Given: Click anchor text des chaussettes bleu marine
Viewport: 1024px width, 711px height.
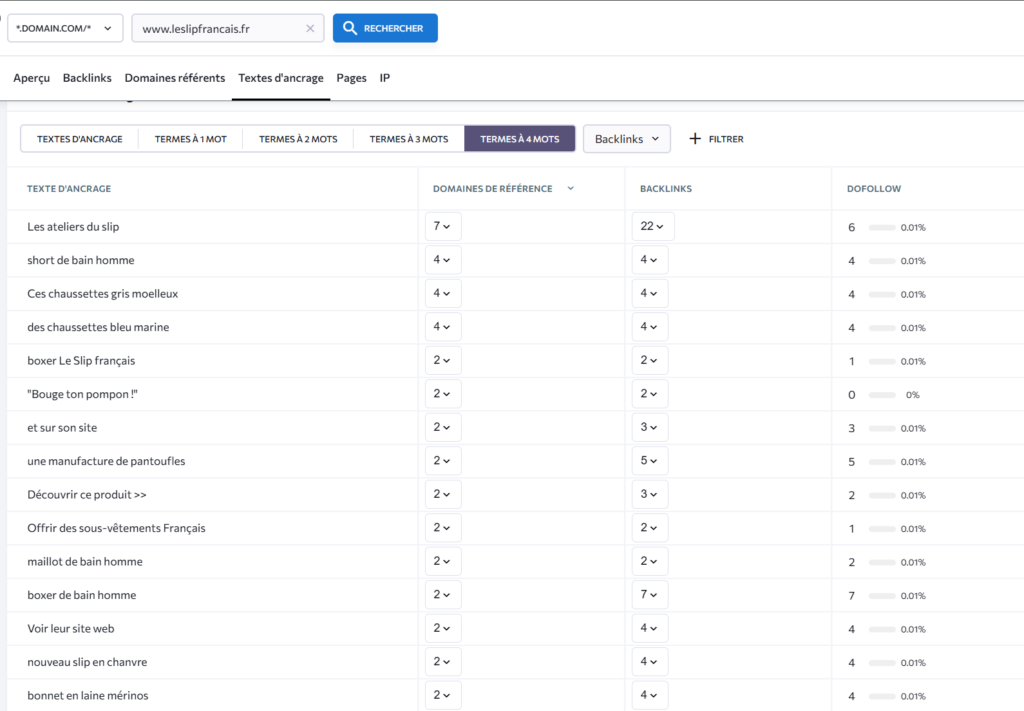Looking at the screenshot, I should pos(98,327).
